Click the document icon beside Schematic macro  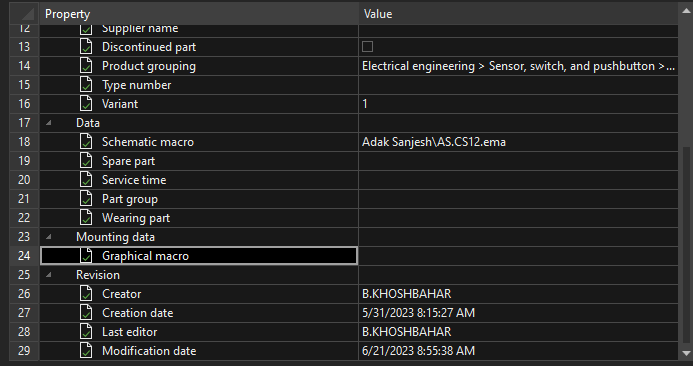86,142
